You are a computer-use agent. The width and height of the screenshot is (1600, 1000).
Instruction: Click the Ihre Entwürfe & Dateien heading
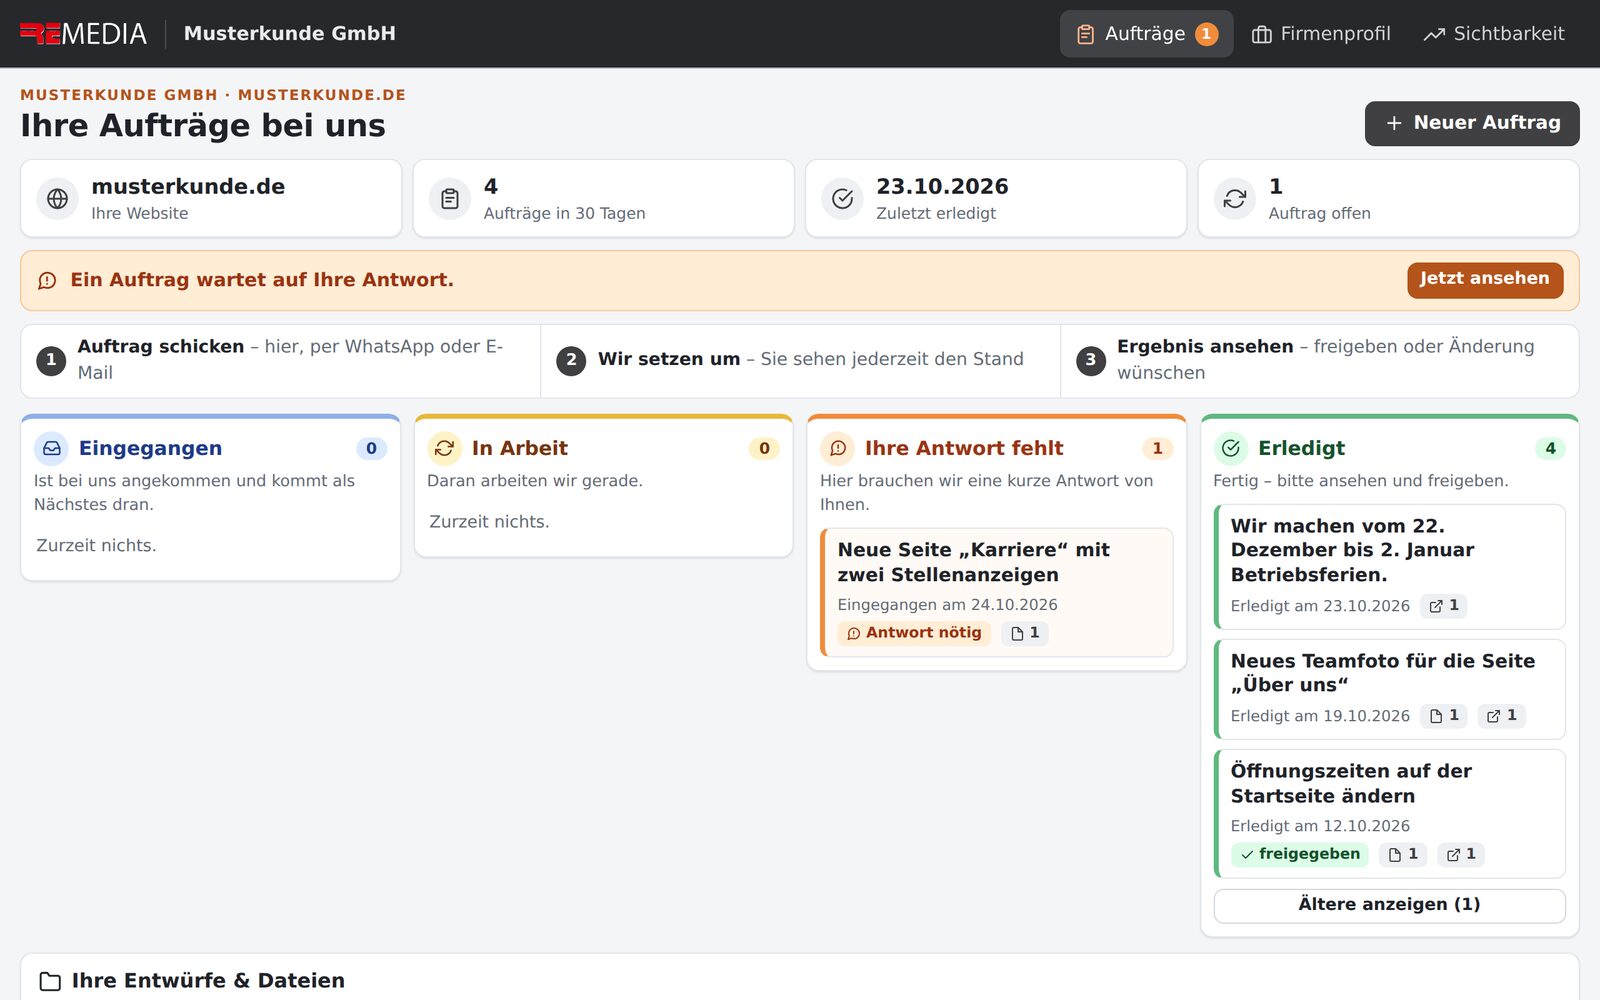click(x=208, y=981)
